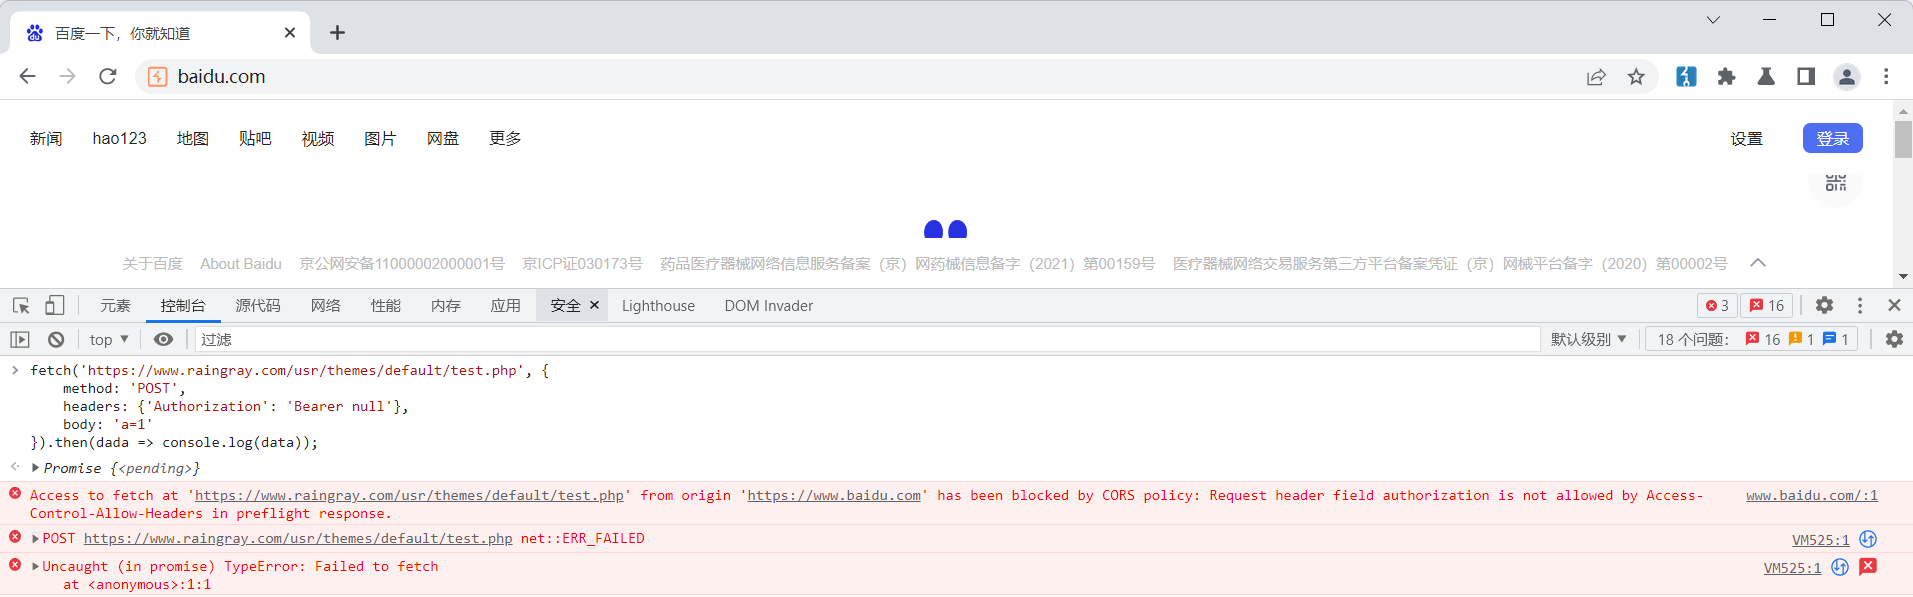Reload the baidu.com page
The width and height of the screenshot is (1913, 597).
pos(108,76)
